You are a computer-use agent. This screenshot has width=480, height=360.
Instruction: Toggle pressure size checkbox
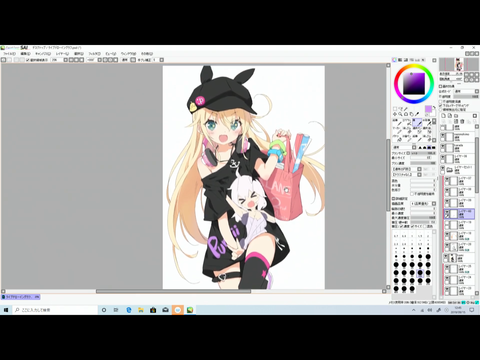[412, 226]
